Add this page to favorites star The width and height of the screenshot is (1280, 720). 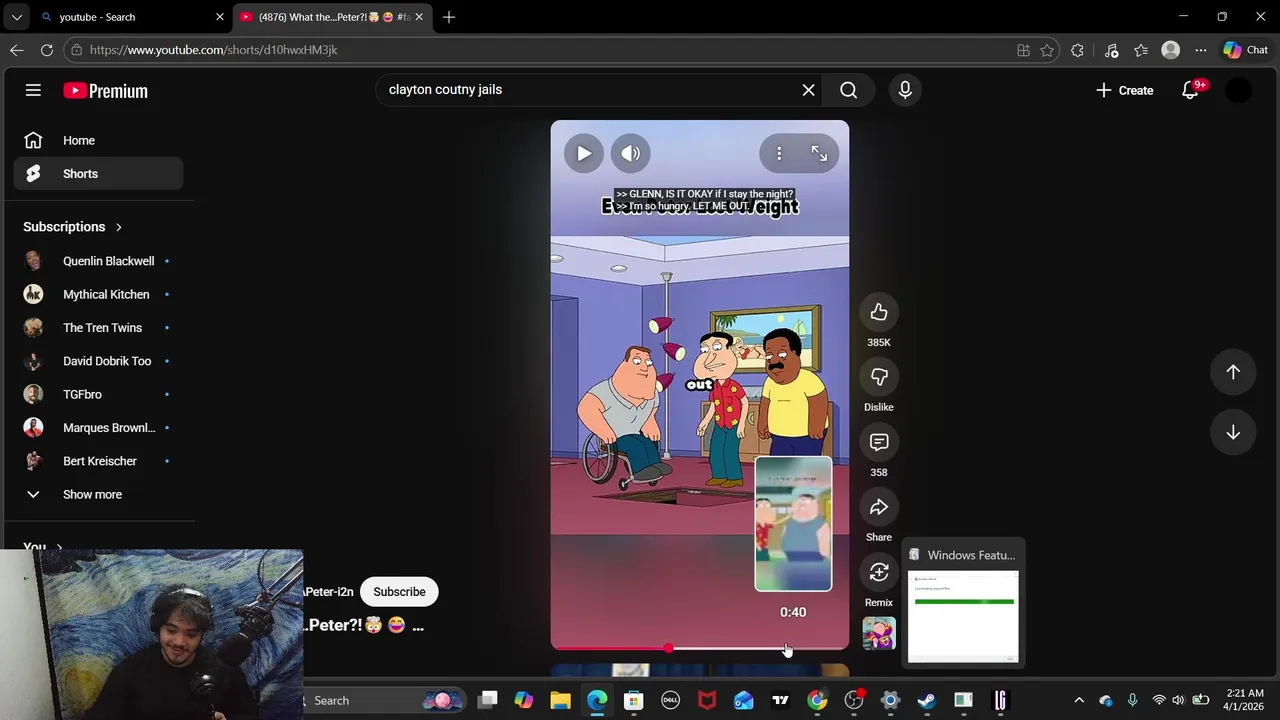(1047, 50)
